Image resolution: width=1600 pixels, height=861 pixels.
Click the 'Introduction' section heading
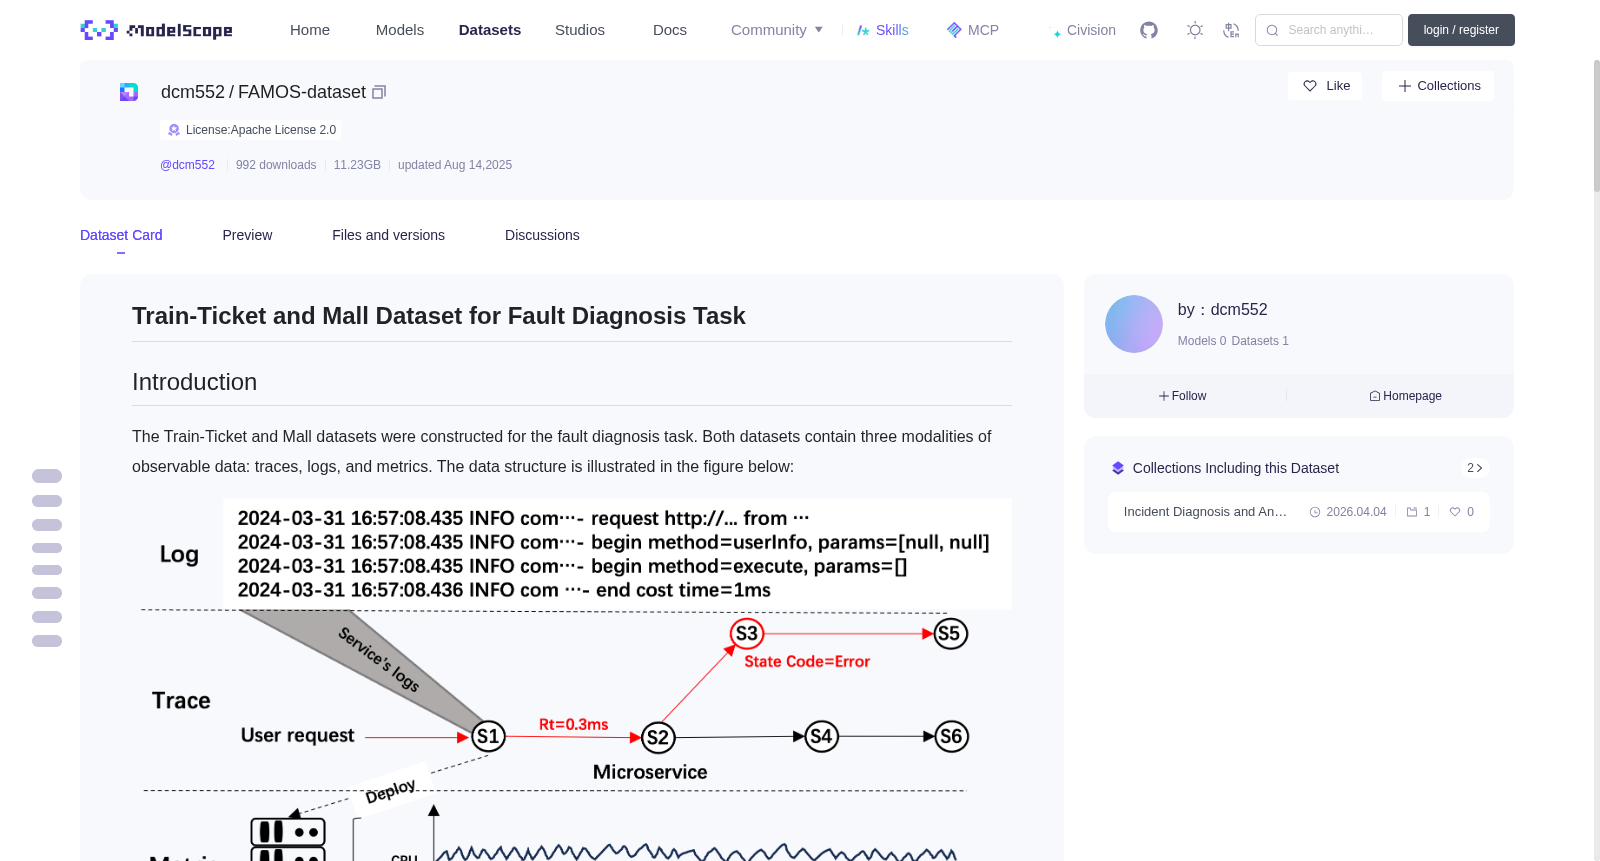point(195,382)
